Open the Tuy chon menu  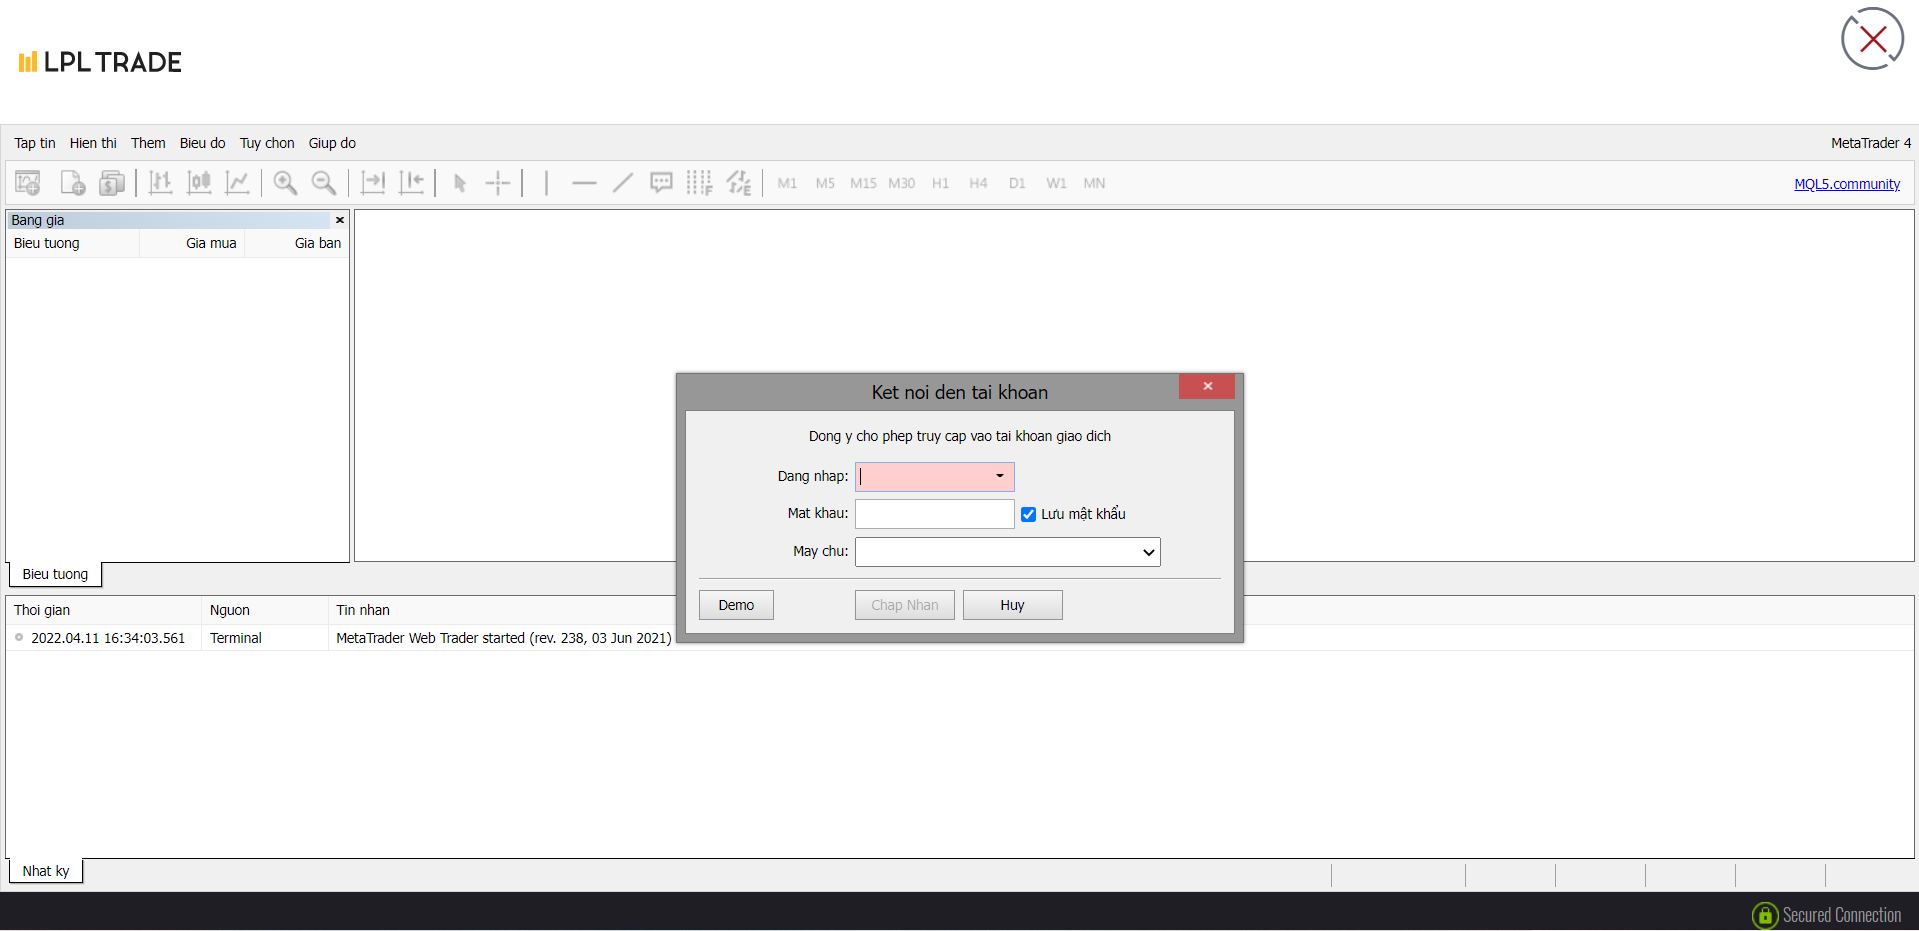[267, 143]
